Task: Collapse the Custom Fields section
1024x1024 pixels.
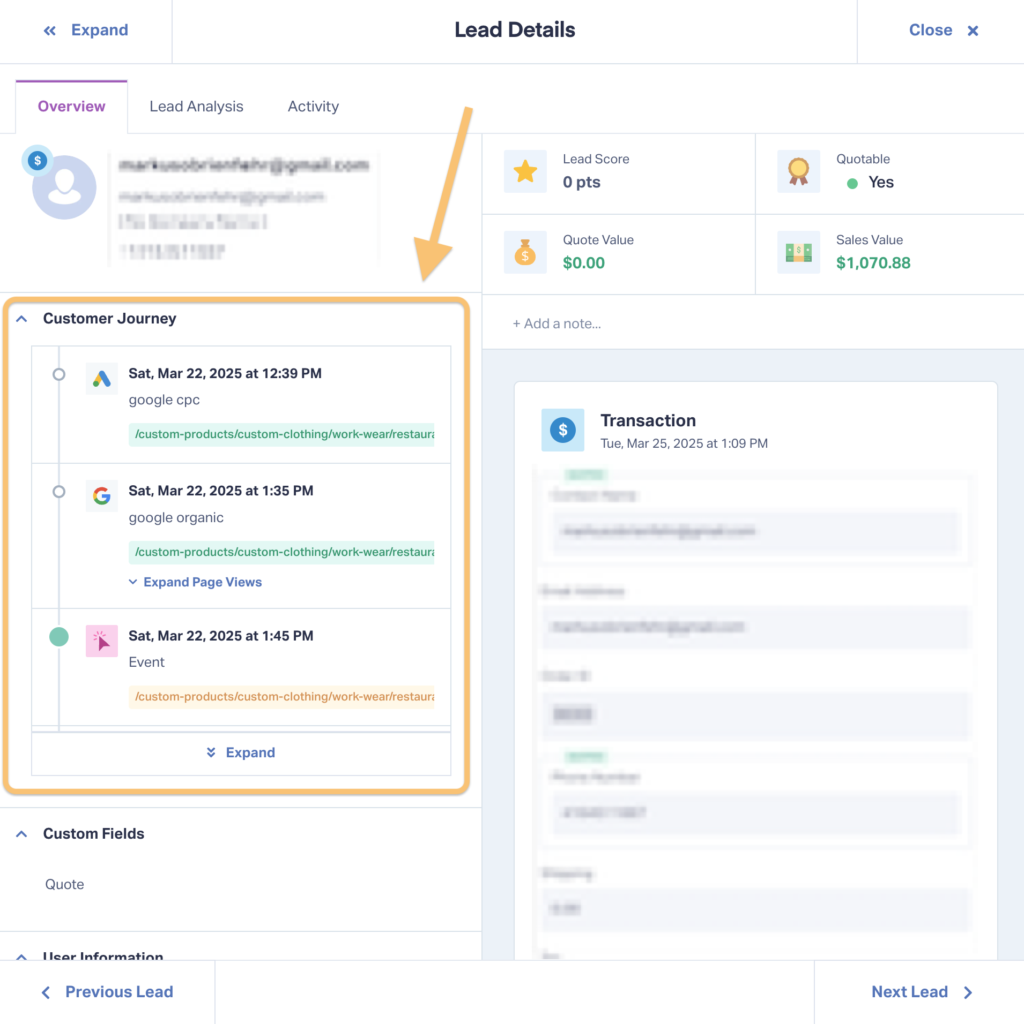Action: click(x=22, y=834)
